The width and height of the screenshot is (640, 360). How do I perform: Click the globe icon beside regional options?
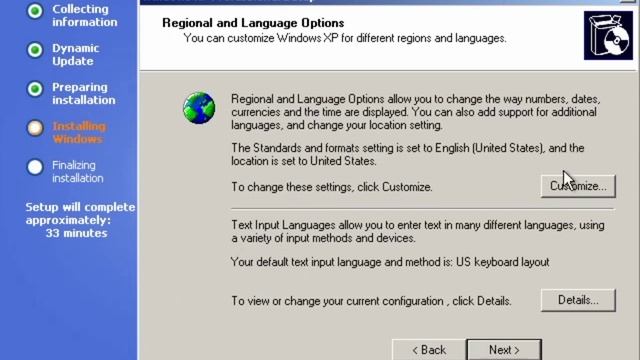point(199,108)
